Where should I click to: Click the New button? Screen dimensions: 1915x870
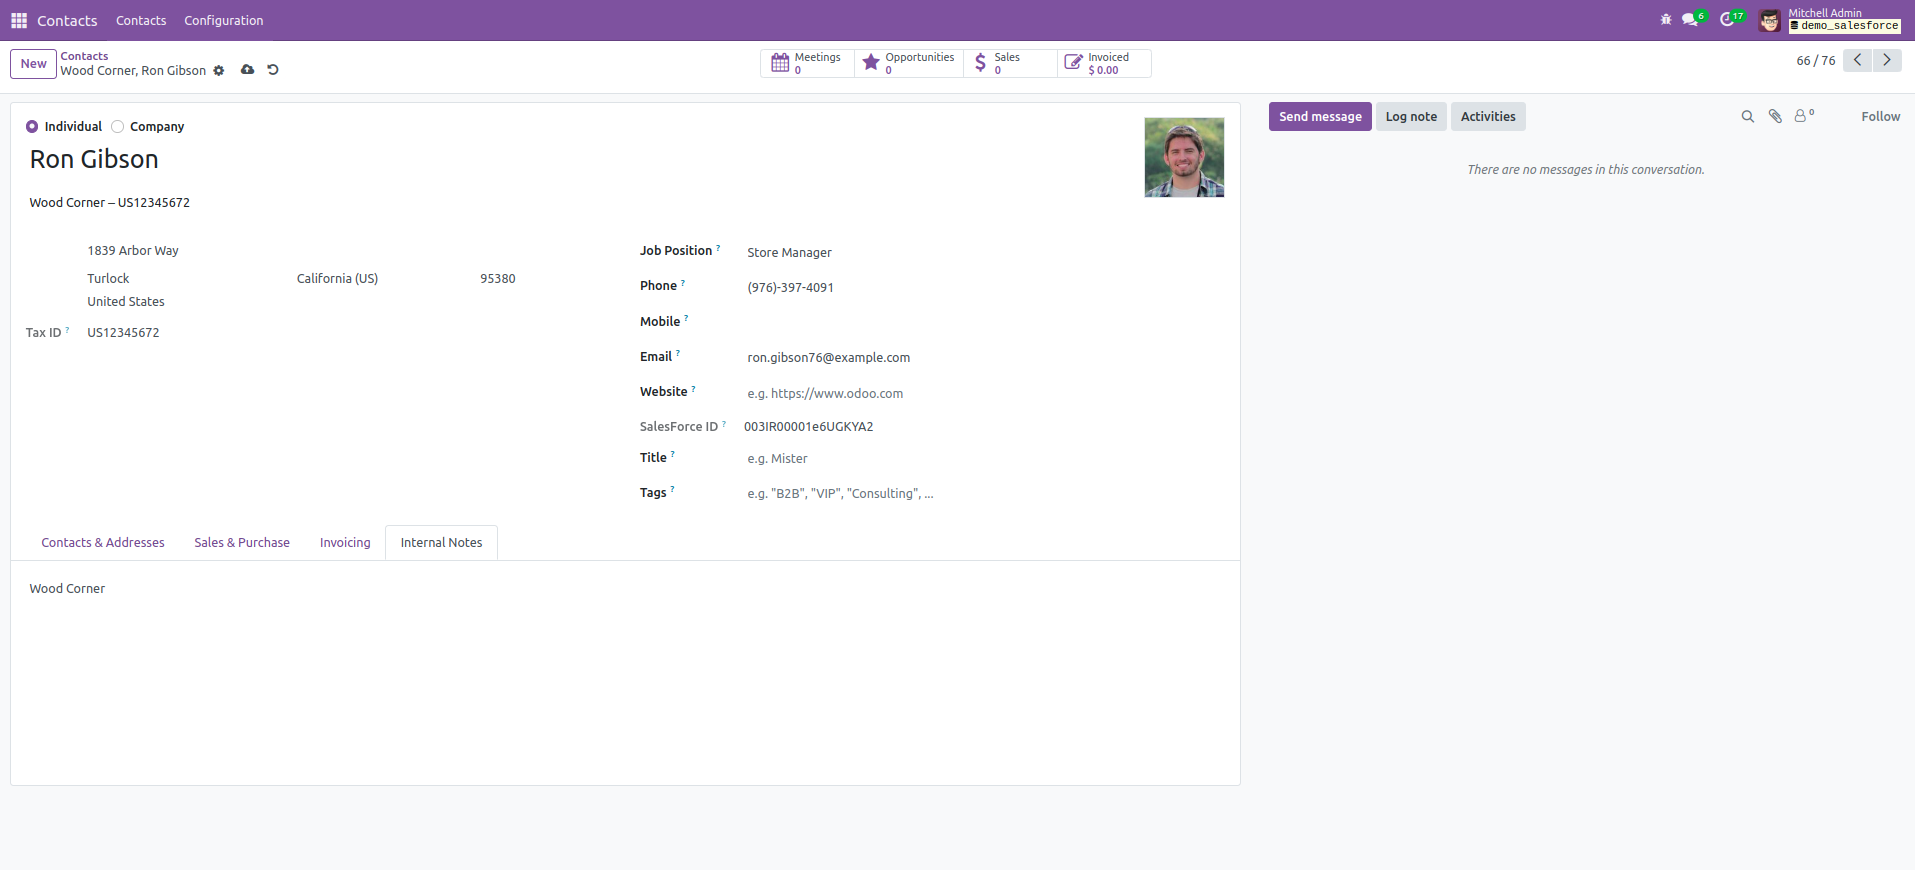coord(33,64)
